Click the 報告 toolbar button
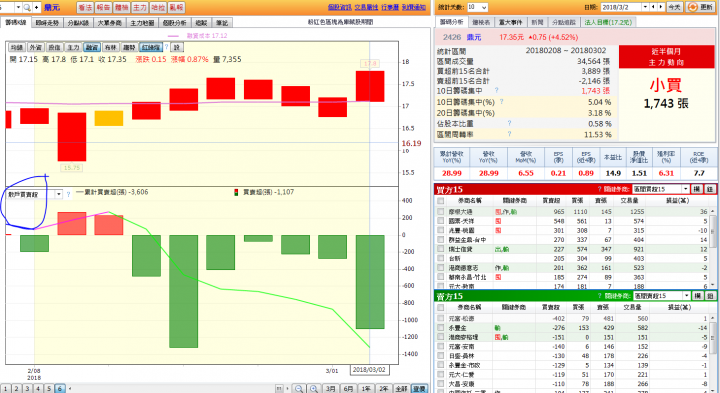 [103, 7]
